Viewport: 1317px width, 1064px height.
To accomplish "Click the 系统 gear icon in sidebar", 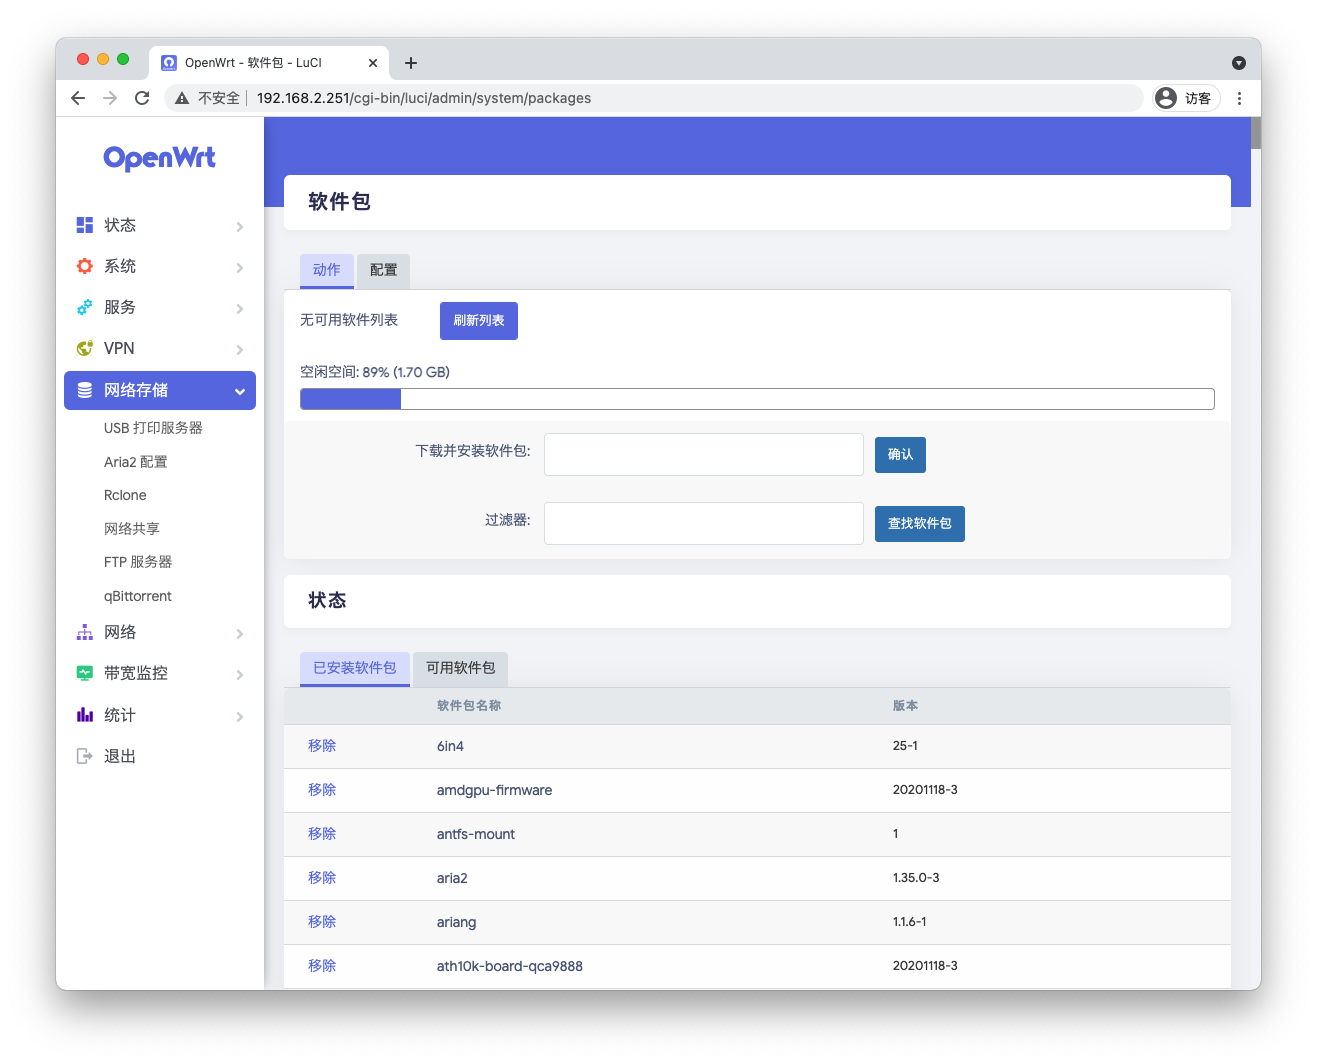I will click(x=85, y=266).
